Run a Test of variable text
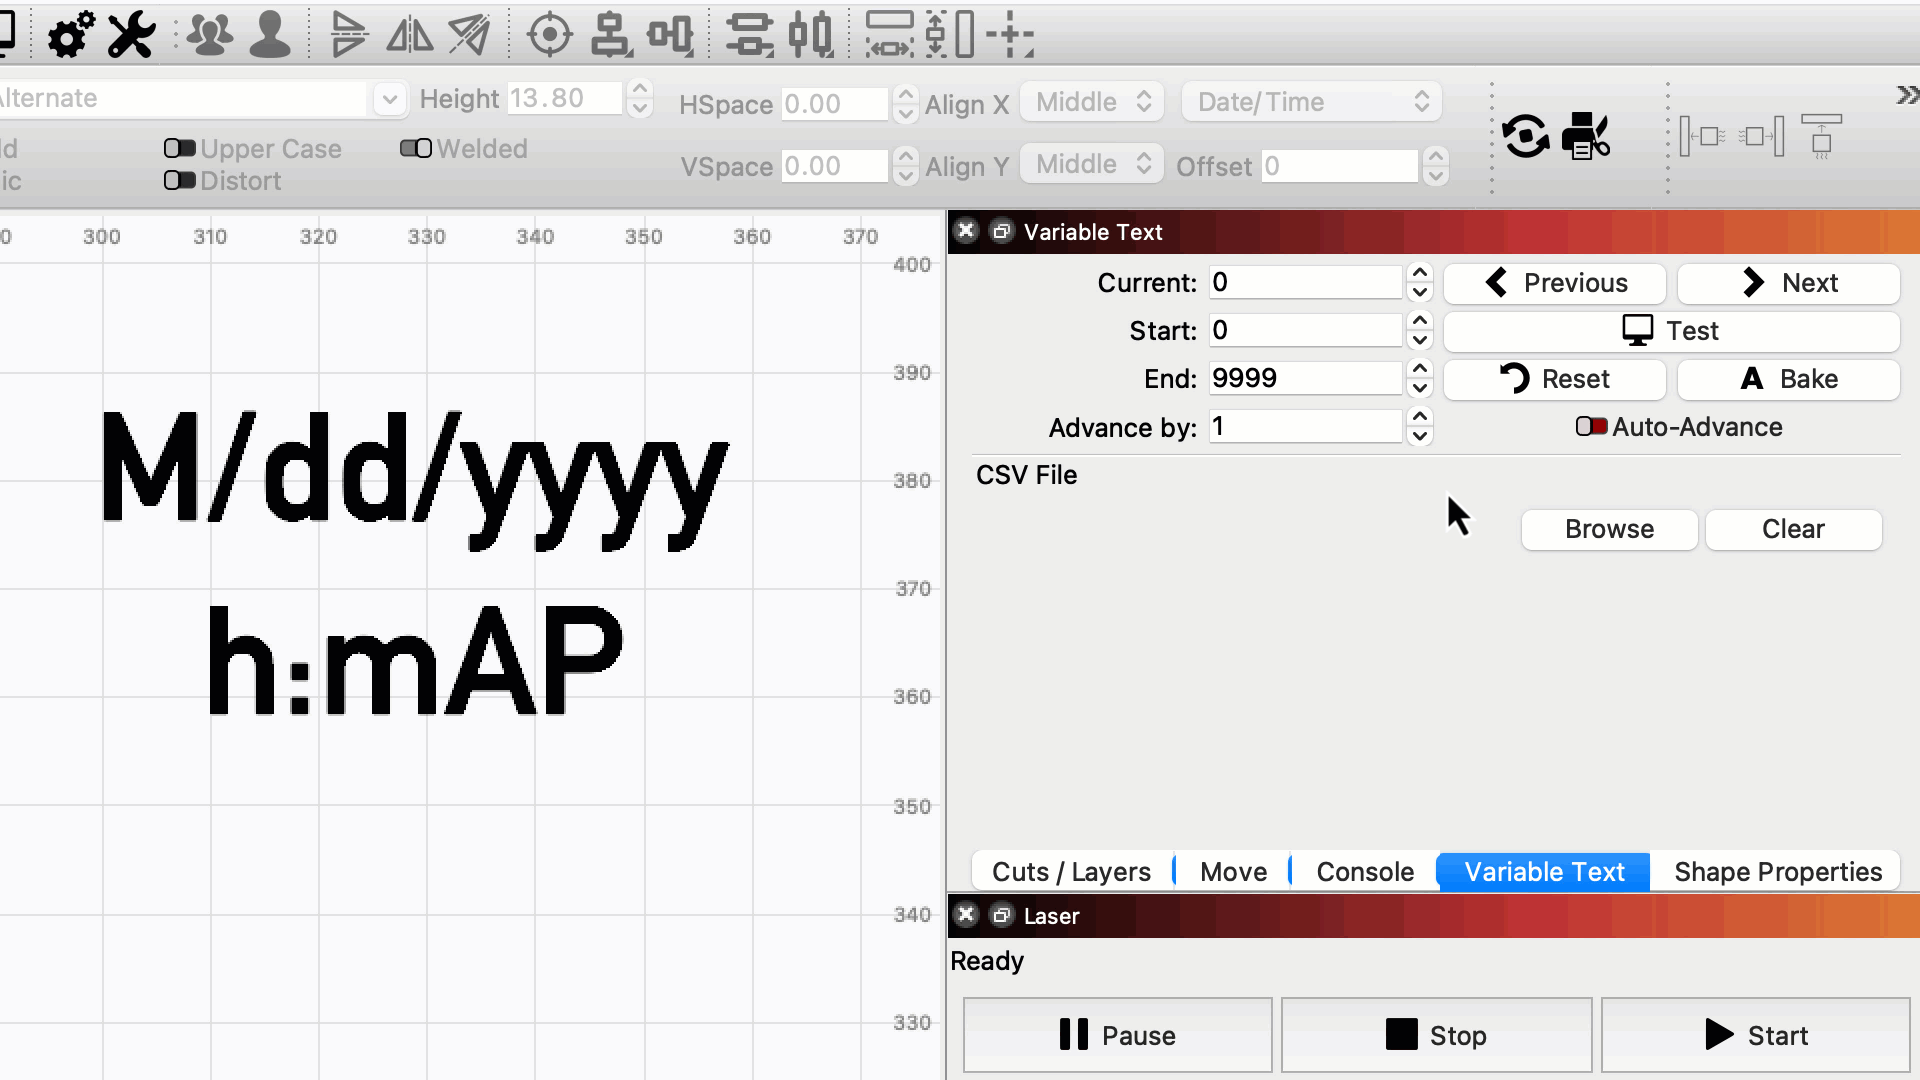Image resolution: width=1920 pixels, height=1080 pixels. pyautogui.click(x=1672, y=330)
